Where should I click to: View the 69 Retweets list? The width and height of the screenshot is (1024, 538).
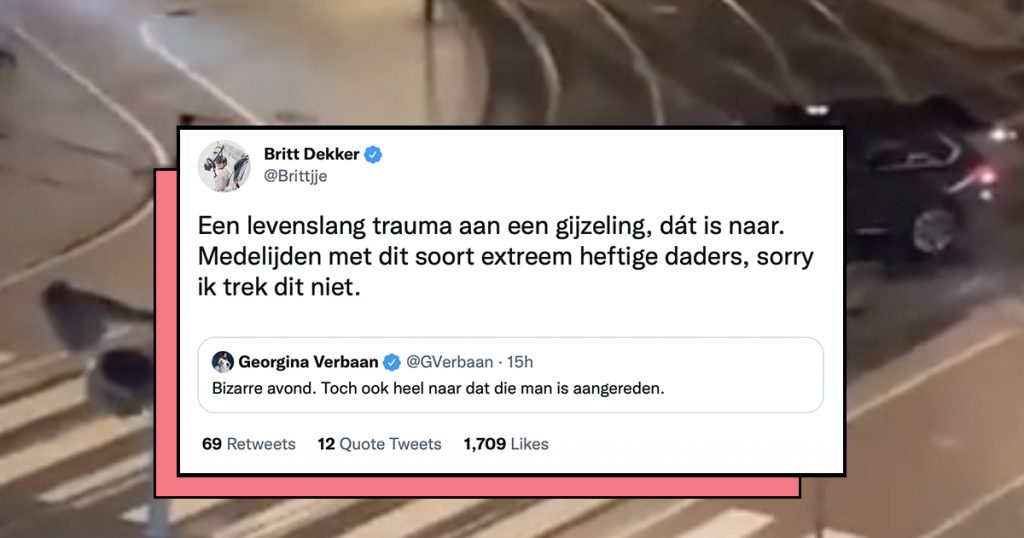click(249, 444)
